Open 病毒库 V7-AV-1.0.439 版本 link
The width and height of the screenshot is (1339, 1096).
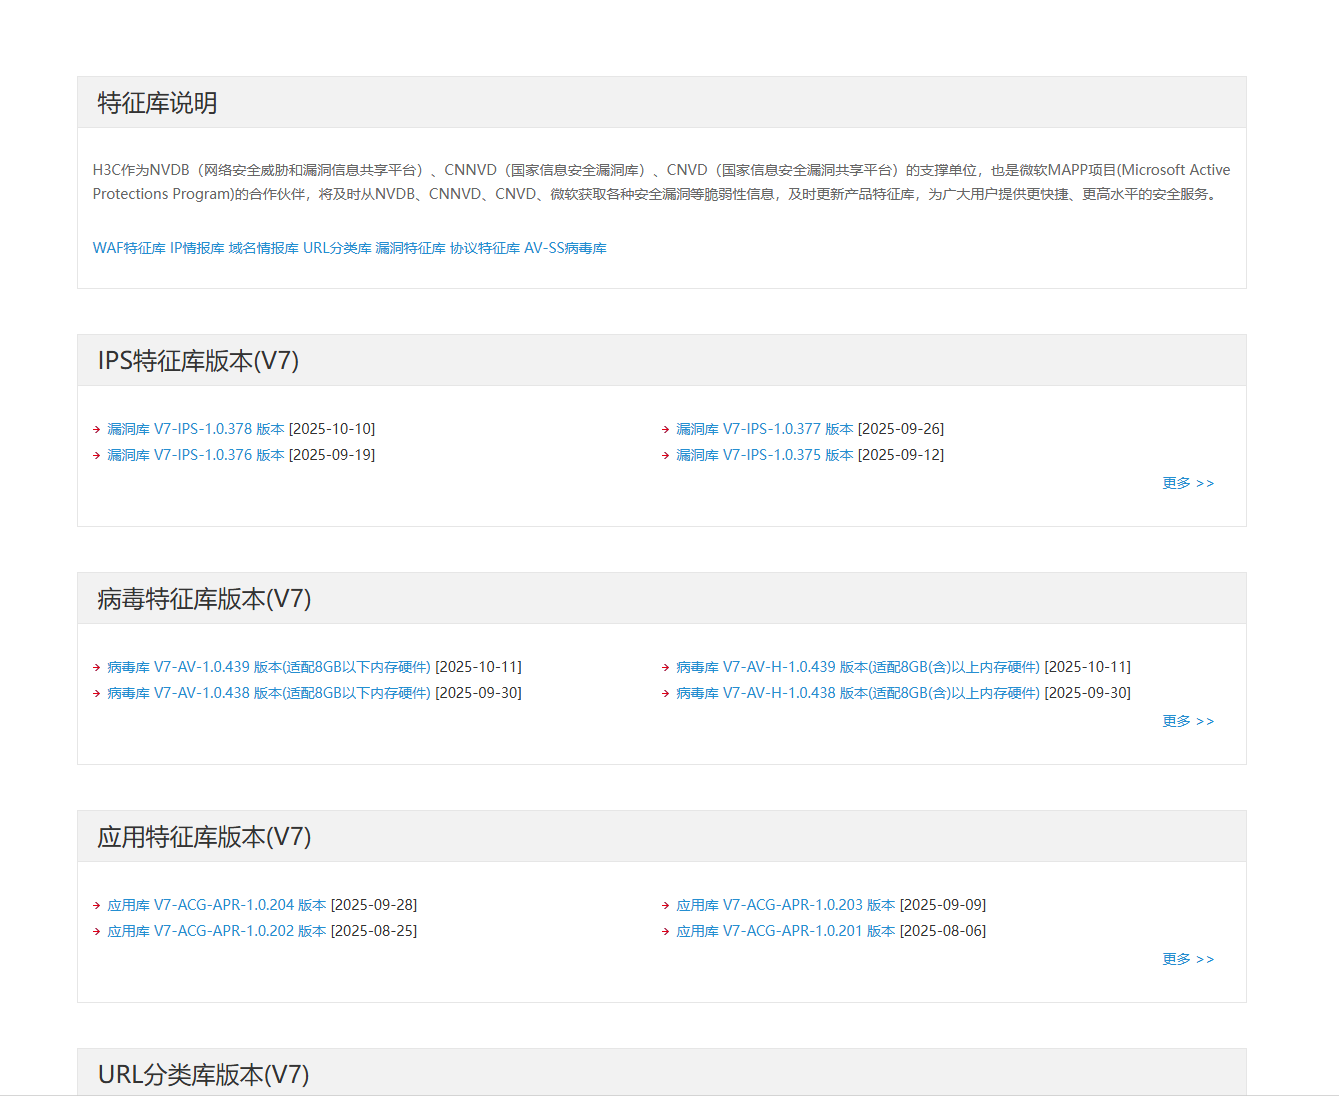pos(269,667)
